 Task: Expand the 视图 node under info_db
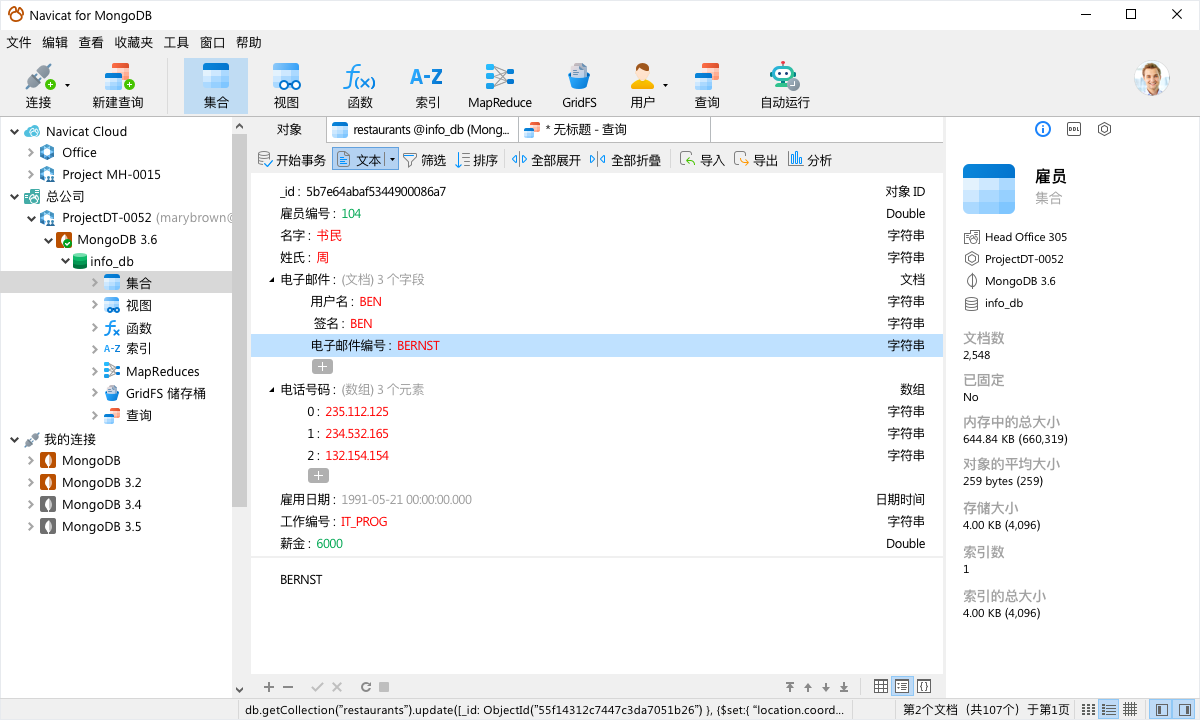[x=95, y=305]
